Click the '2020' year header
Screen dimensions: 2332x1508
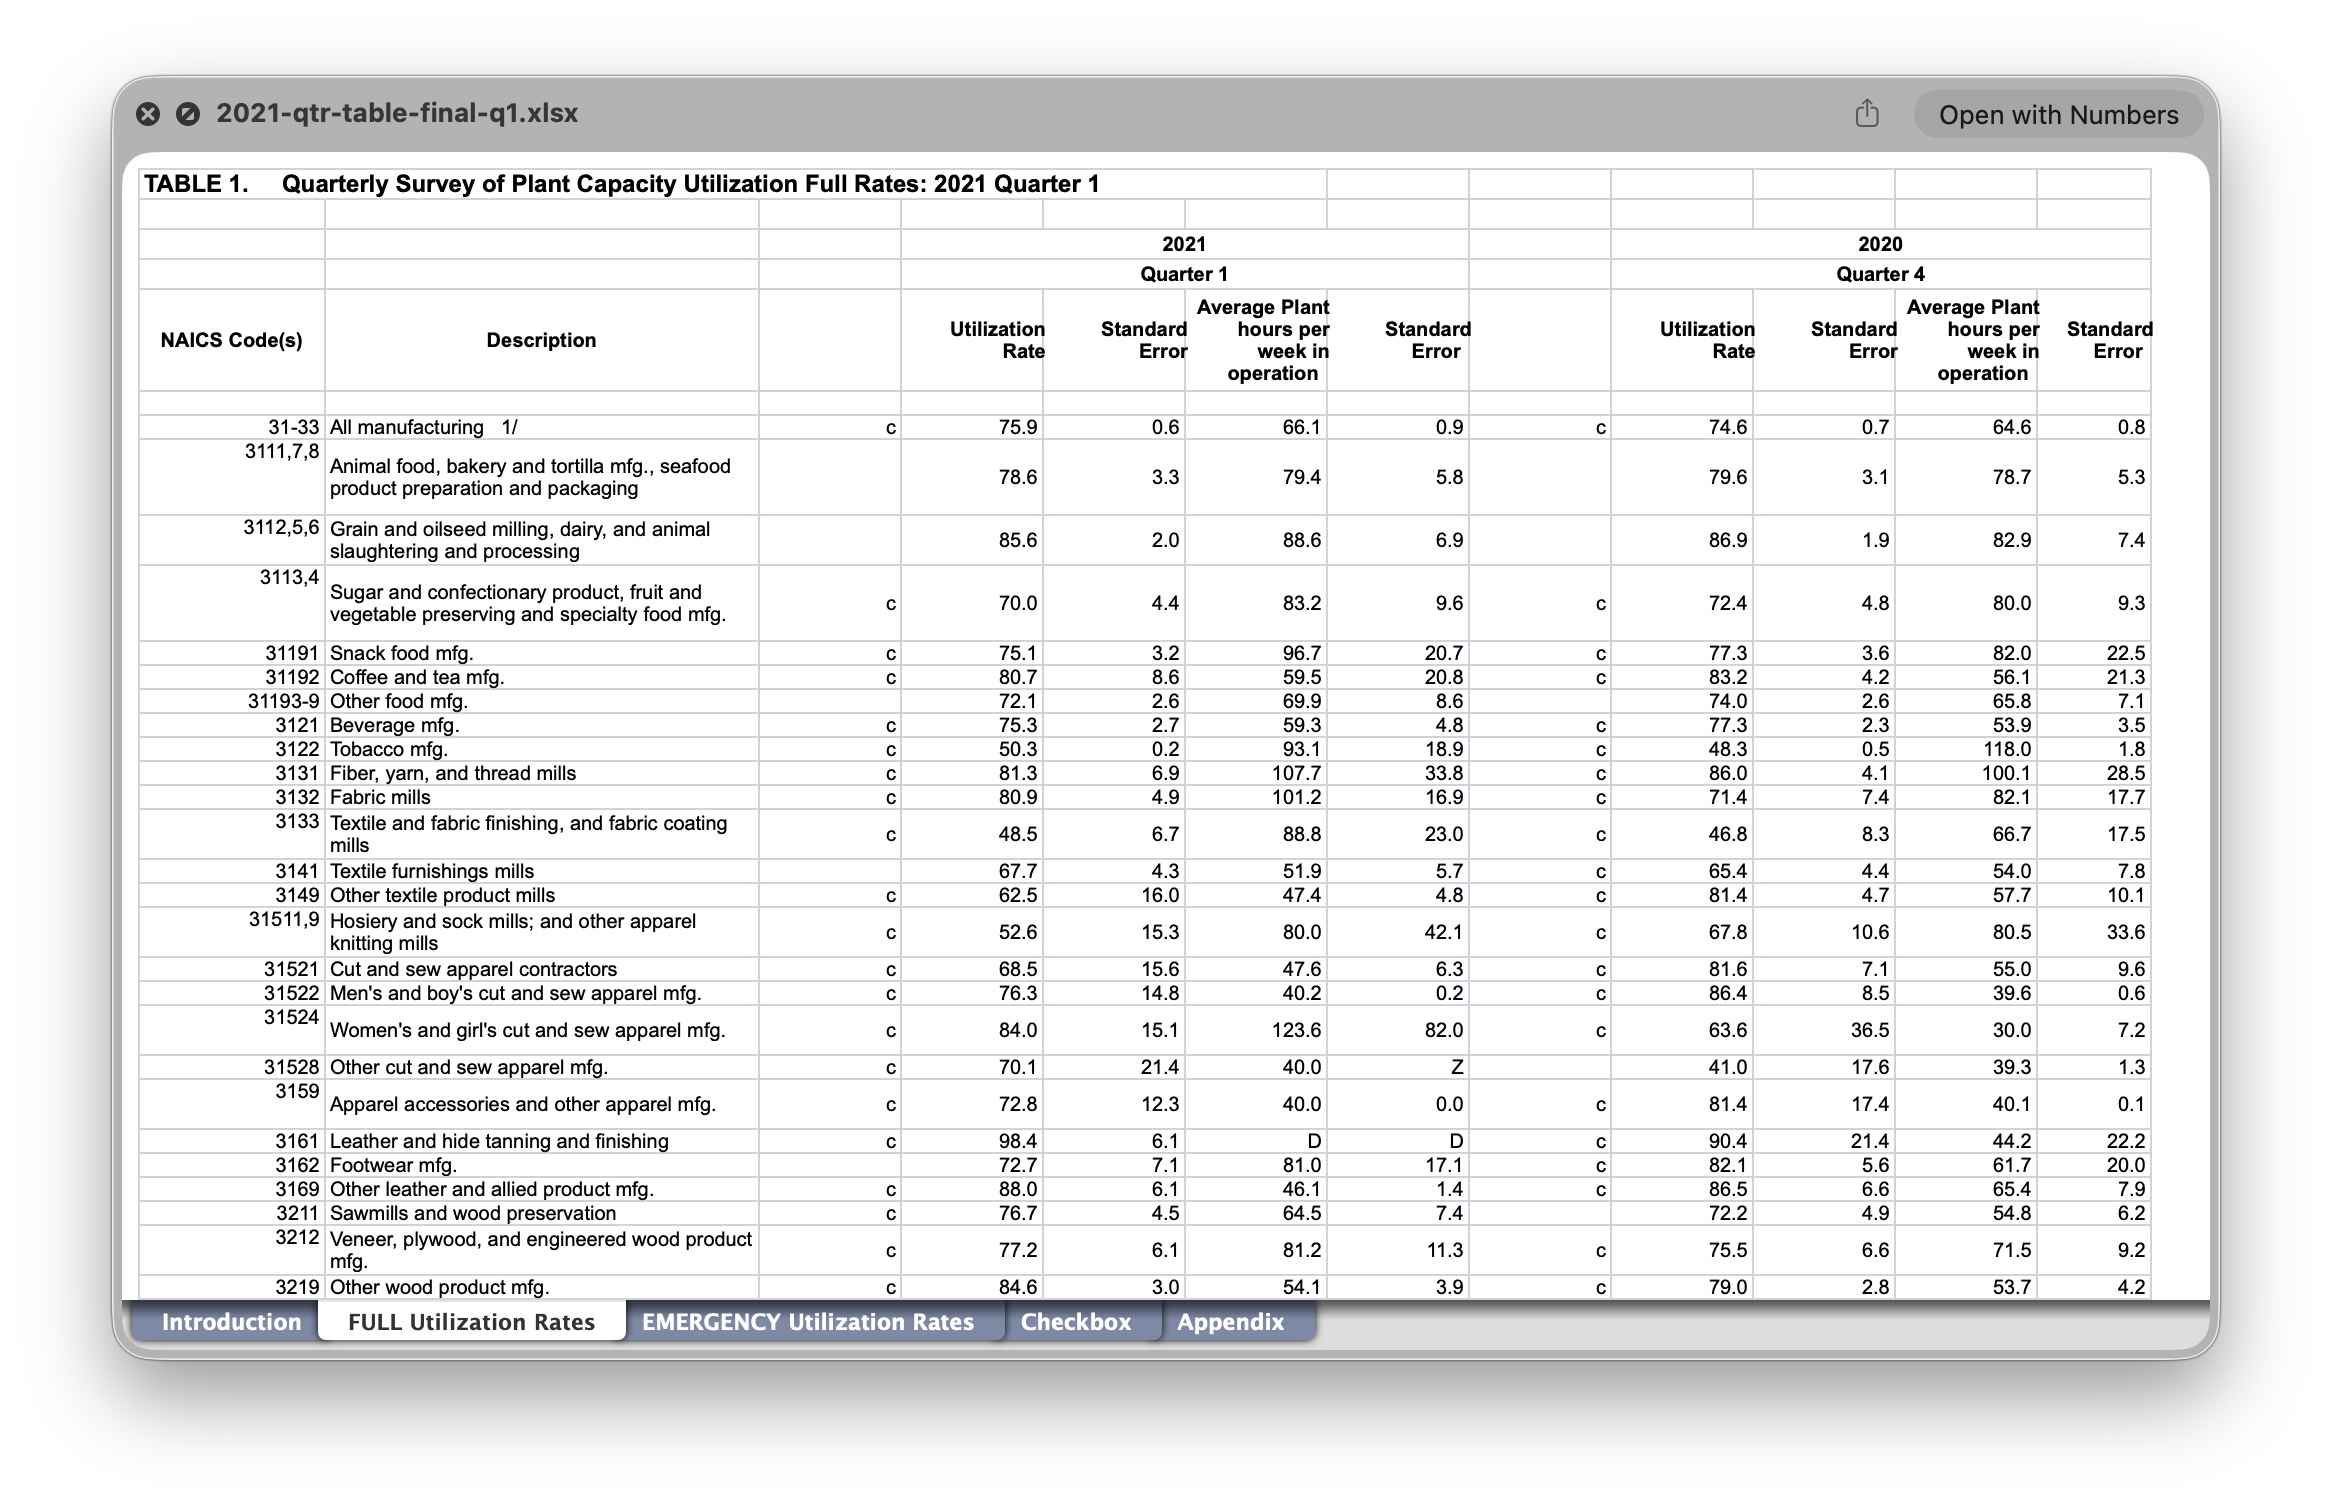[1880, 244]
